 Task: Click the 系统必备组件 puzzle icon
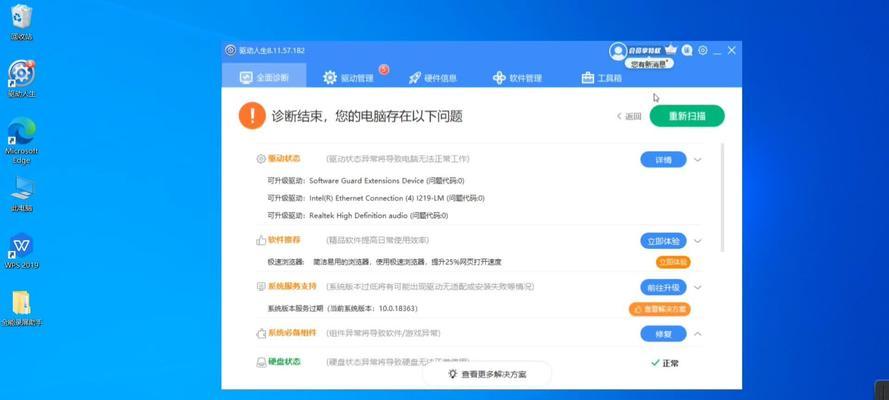pyautogui.click(x=261, y=333)
